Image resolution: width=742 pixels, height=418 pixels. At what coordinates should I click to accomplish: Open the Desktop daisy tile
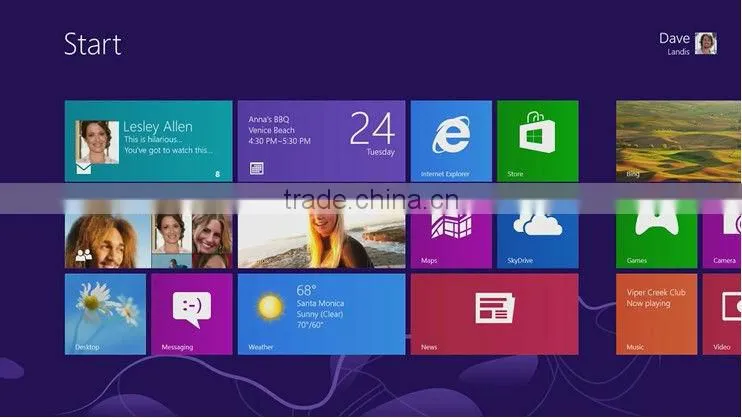point(105,314)
